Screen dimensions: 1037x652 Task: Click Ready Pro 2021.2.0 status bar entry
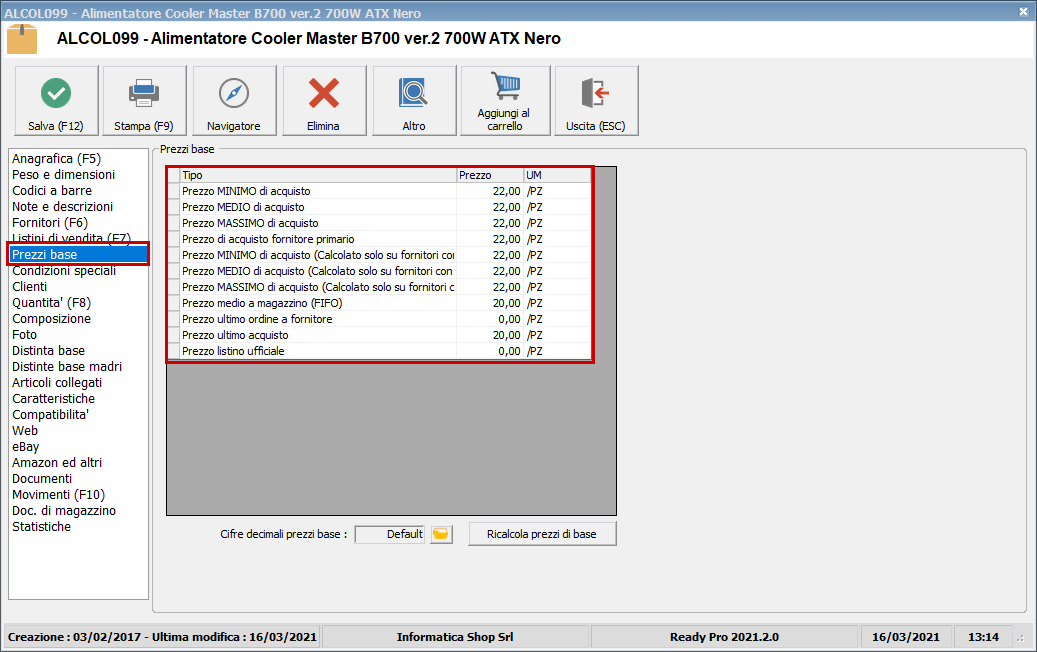(x=724, y=637)
